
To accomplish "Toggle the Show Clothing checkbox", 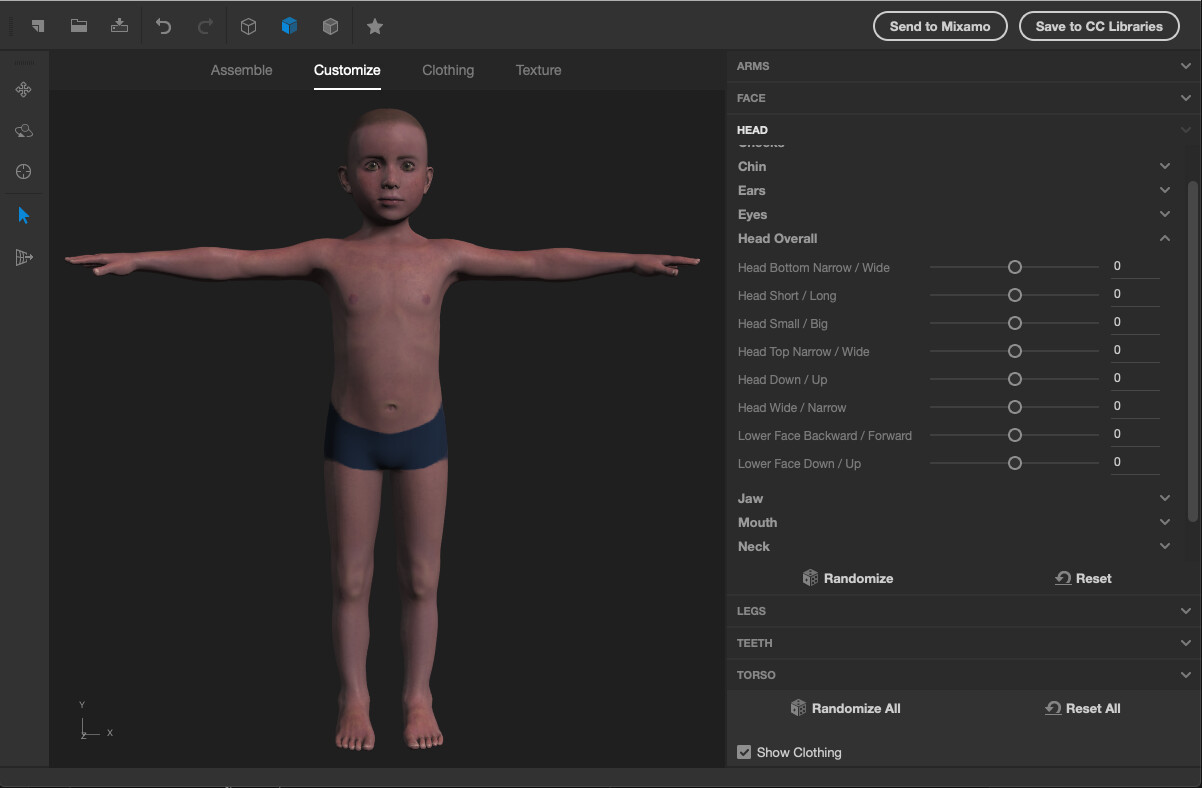I will click(744, 752).
